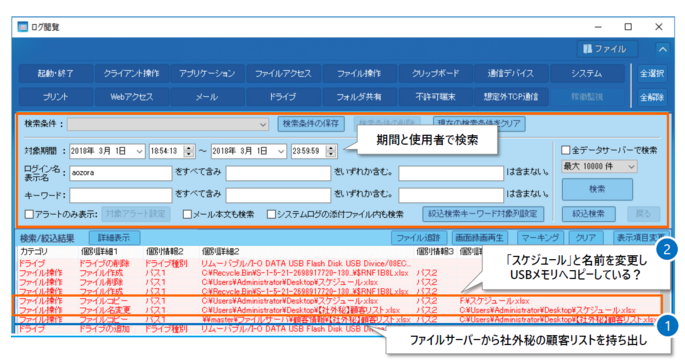
Task: Open the 検索条件 dropdown list
Action: [168, 125]
